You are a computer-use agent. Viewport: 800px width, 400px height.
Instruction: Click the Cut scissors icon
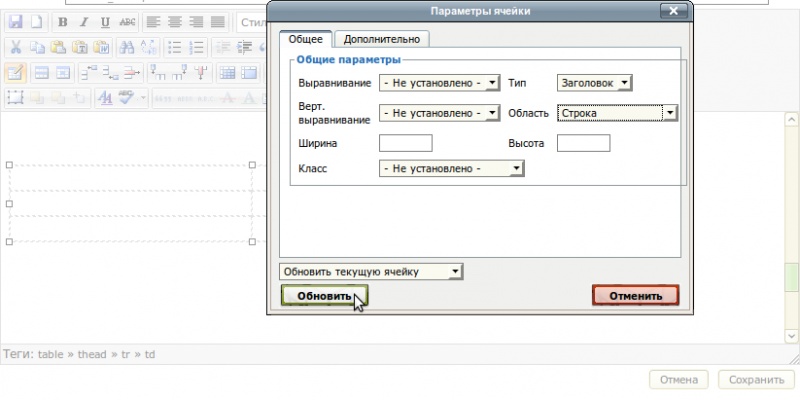pos(16,47)
